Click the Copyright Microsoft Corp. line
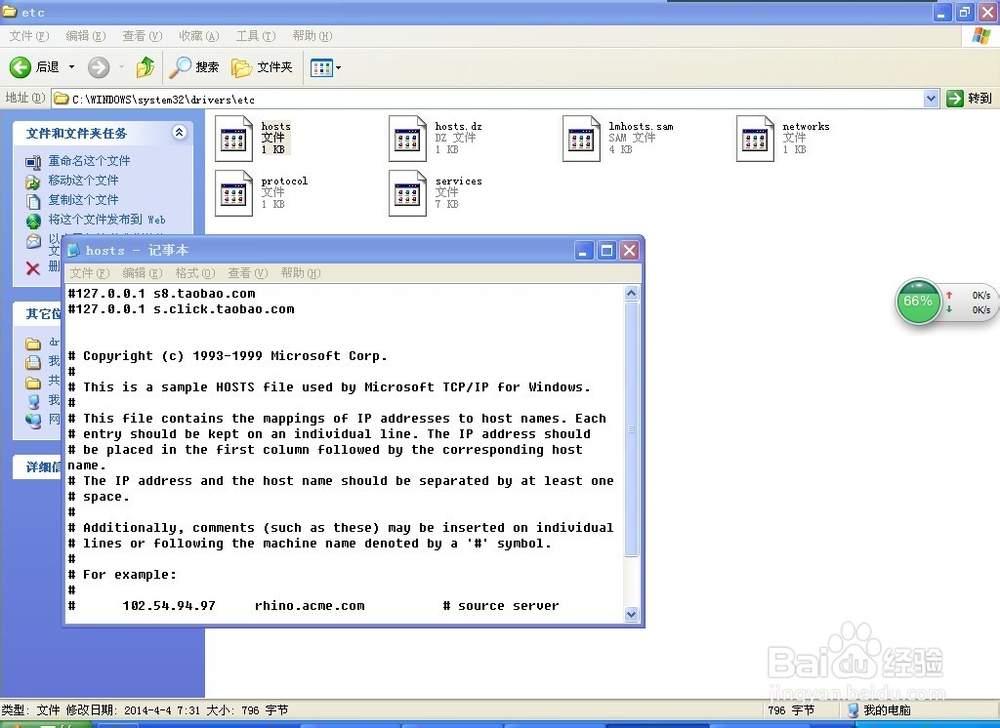 pyautogui.click(x=228, y=356)
